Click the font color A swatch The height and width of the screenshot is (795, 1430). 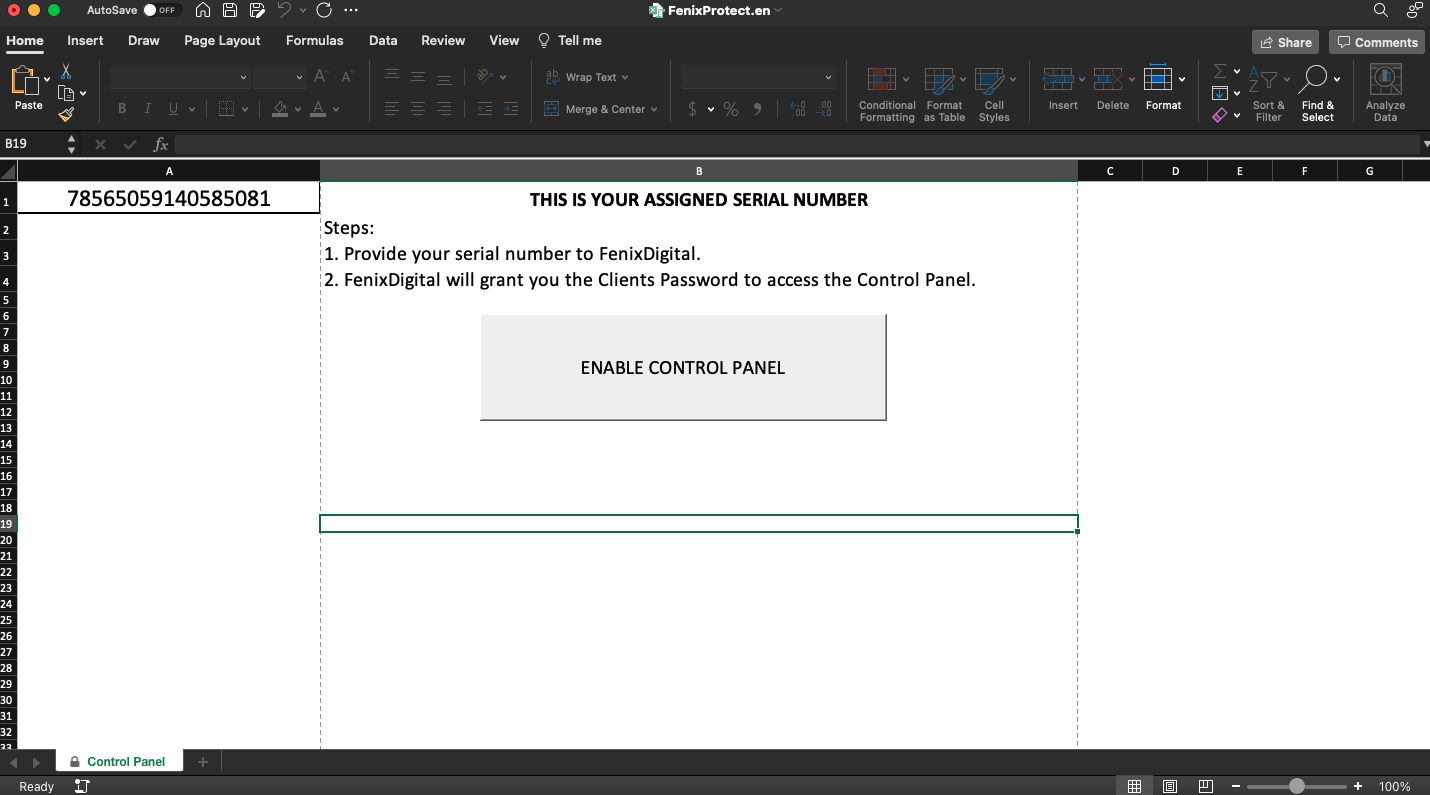click(318, 109)
